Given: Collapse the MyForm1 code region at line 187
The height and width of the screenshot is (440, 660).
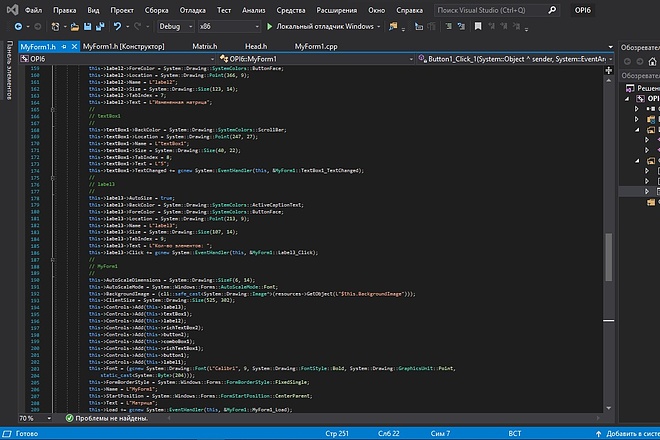Looking at the screenshot, I should tap(53, 260).
